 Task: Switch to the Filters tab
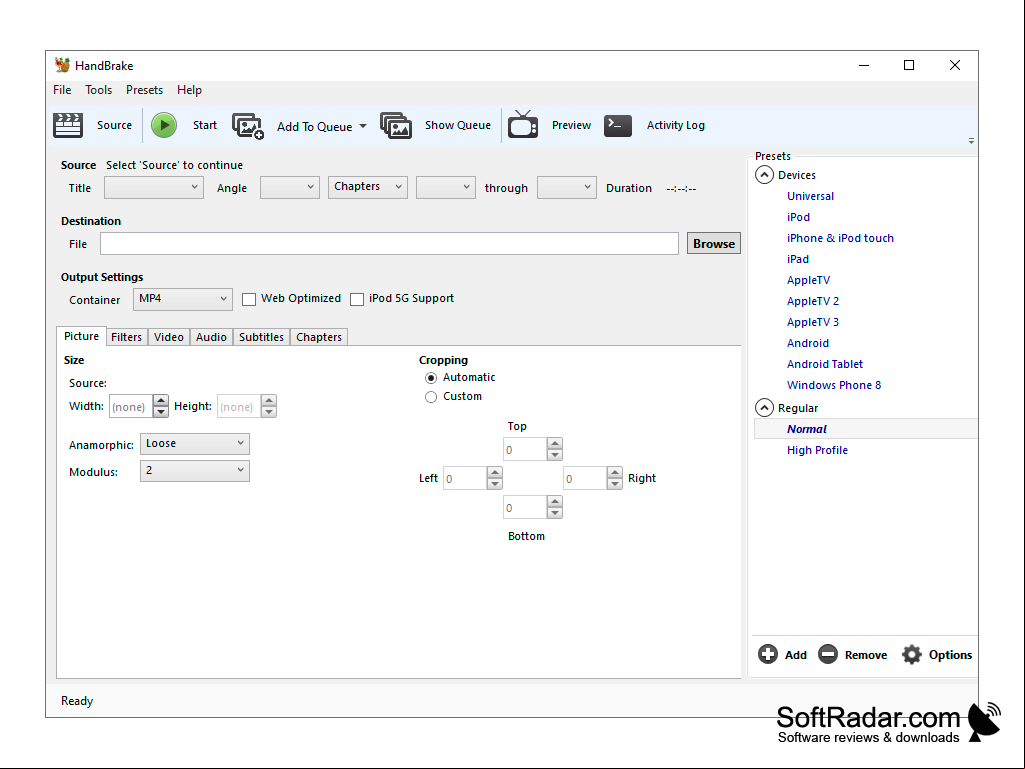pyautogui.click(x=126, y=337)
